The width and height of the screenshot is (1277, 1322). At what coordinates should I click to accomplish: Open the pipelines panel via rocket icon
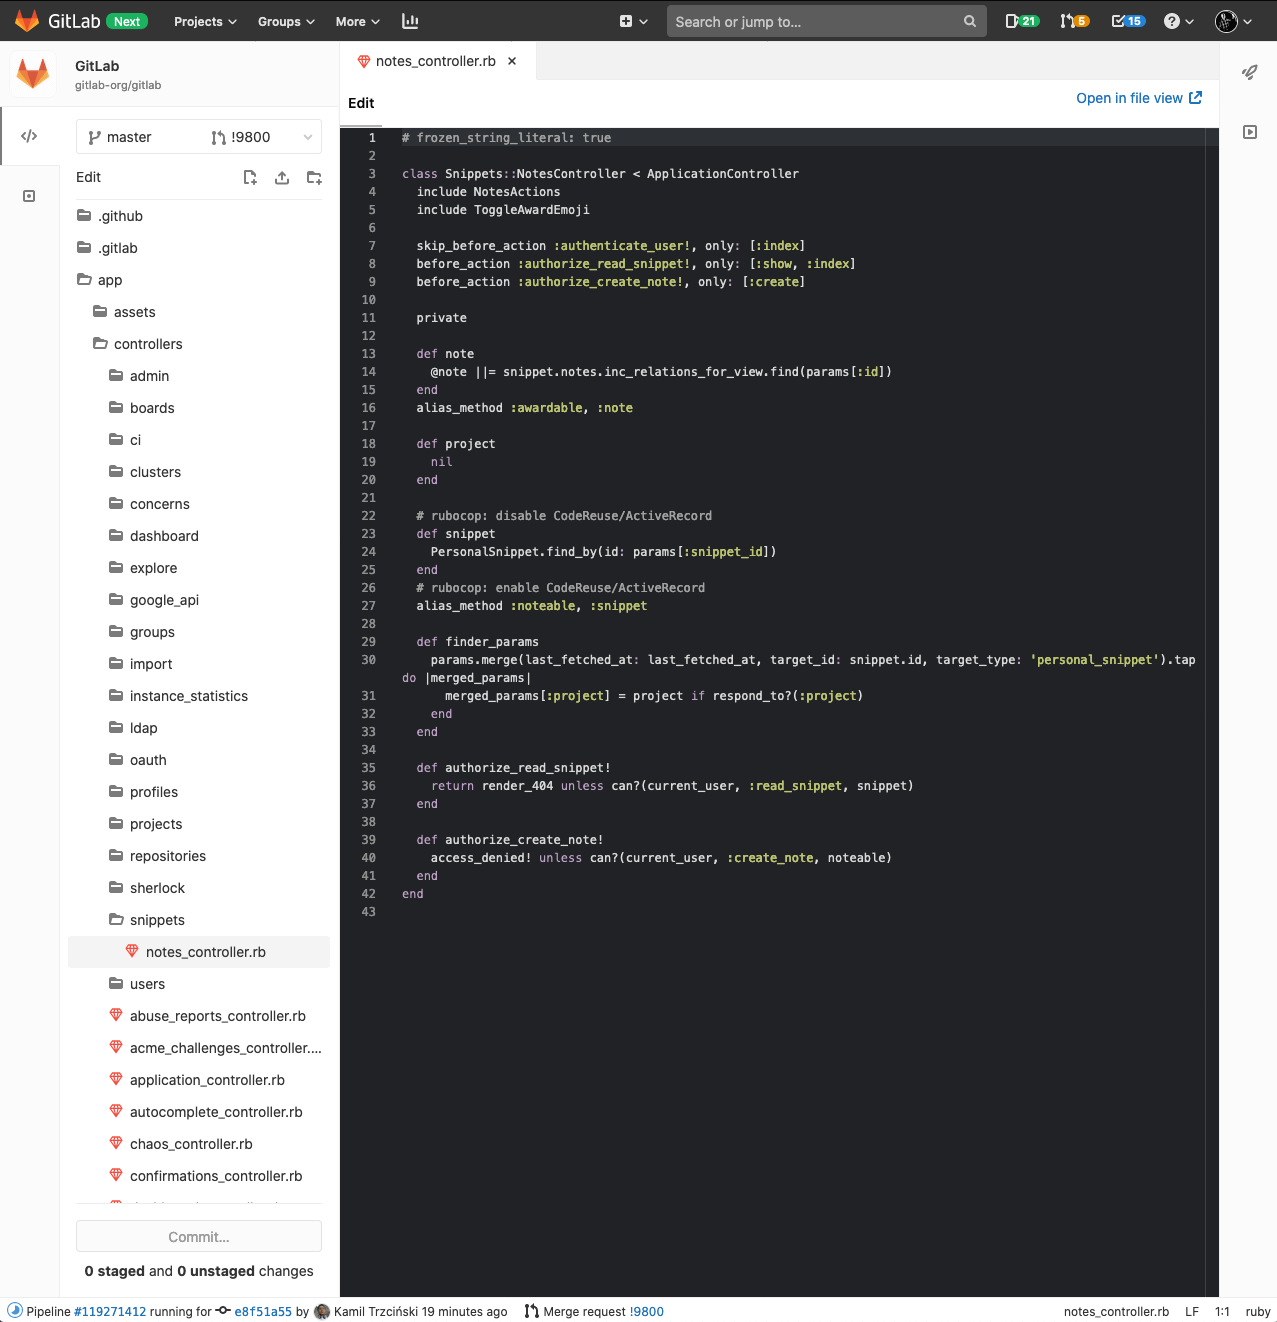pos(1250,73)
